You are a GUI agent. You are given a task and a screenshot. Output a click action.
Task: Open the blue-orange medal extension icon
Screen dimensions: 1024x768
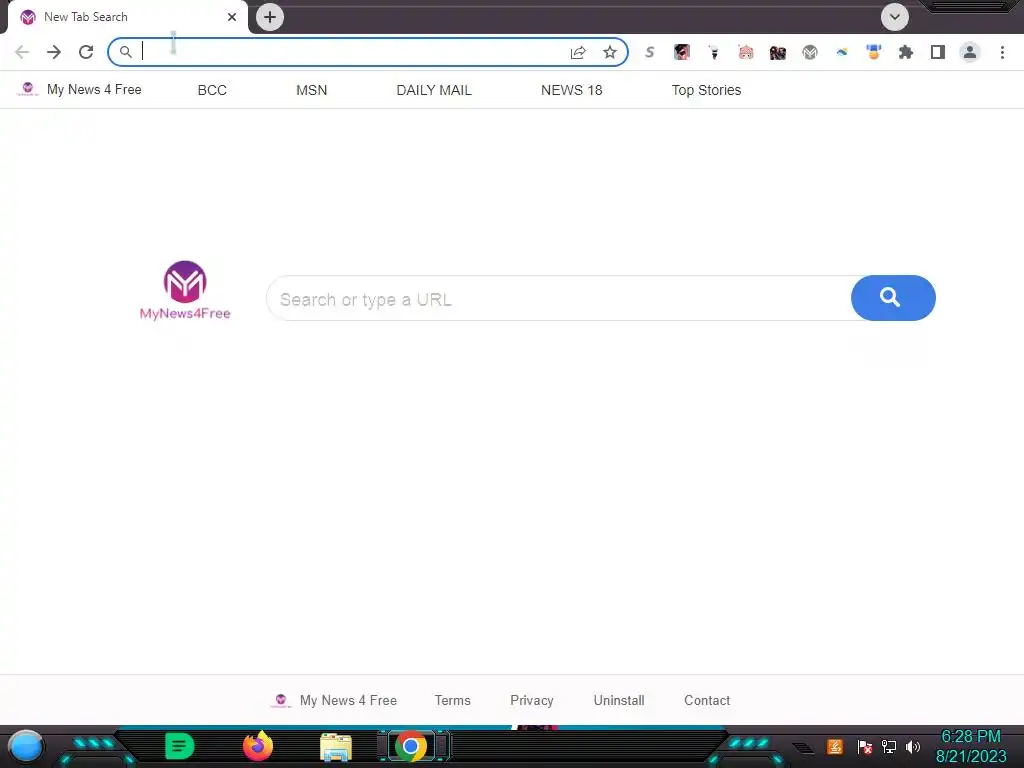click(x=874, y=52)
